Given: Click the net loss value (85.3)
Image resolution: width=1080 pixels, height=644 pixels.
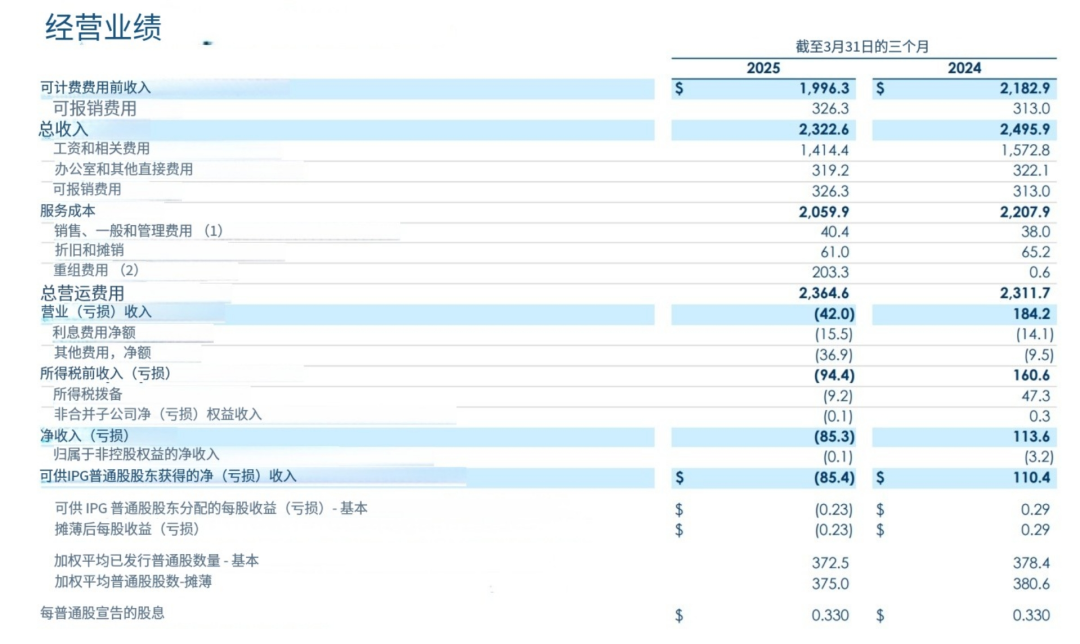Looking at the screenshot, I should click(x=834, y=437).
